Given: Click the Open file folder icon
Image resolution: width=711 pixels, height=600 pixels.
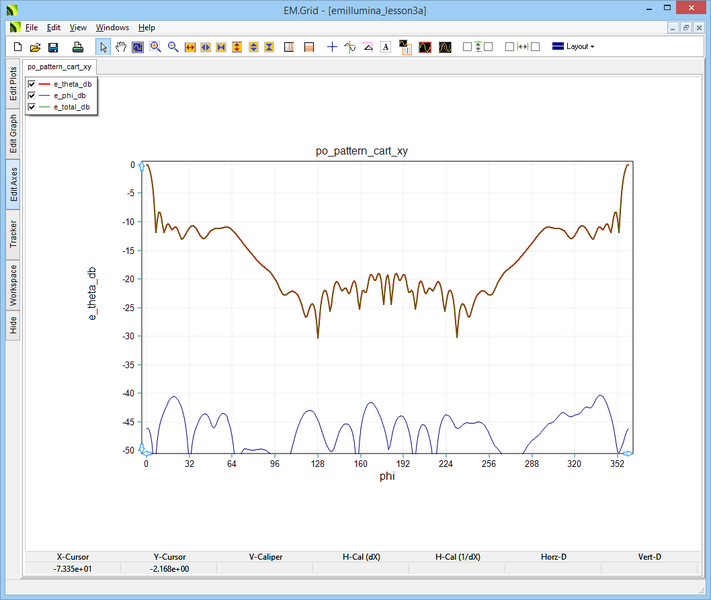Looking at the screenshot, I should tap(35, 47).
